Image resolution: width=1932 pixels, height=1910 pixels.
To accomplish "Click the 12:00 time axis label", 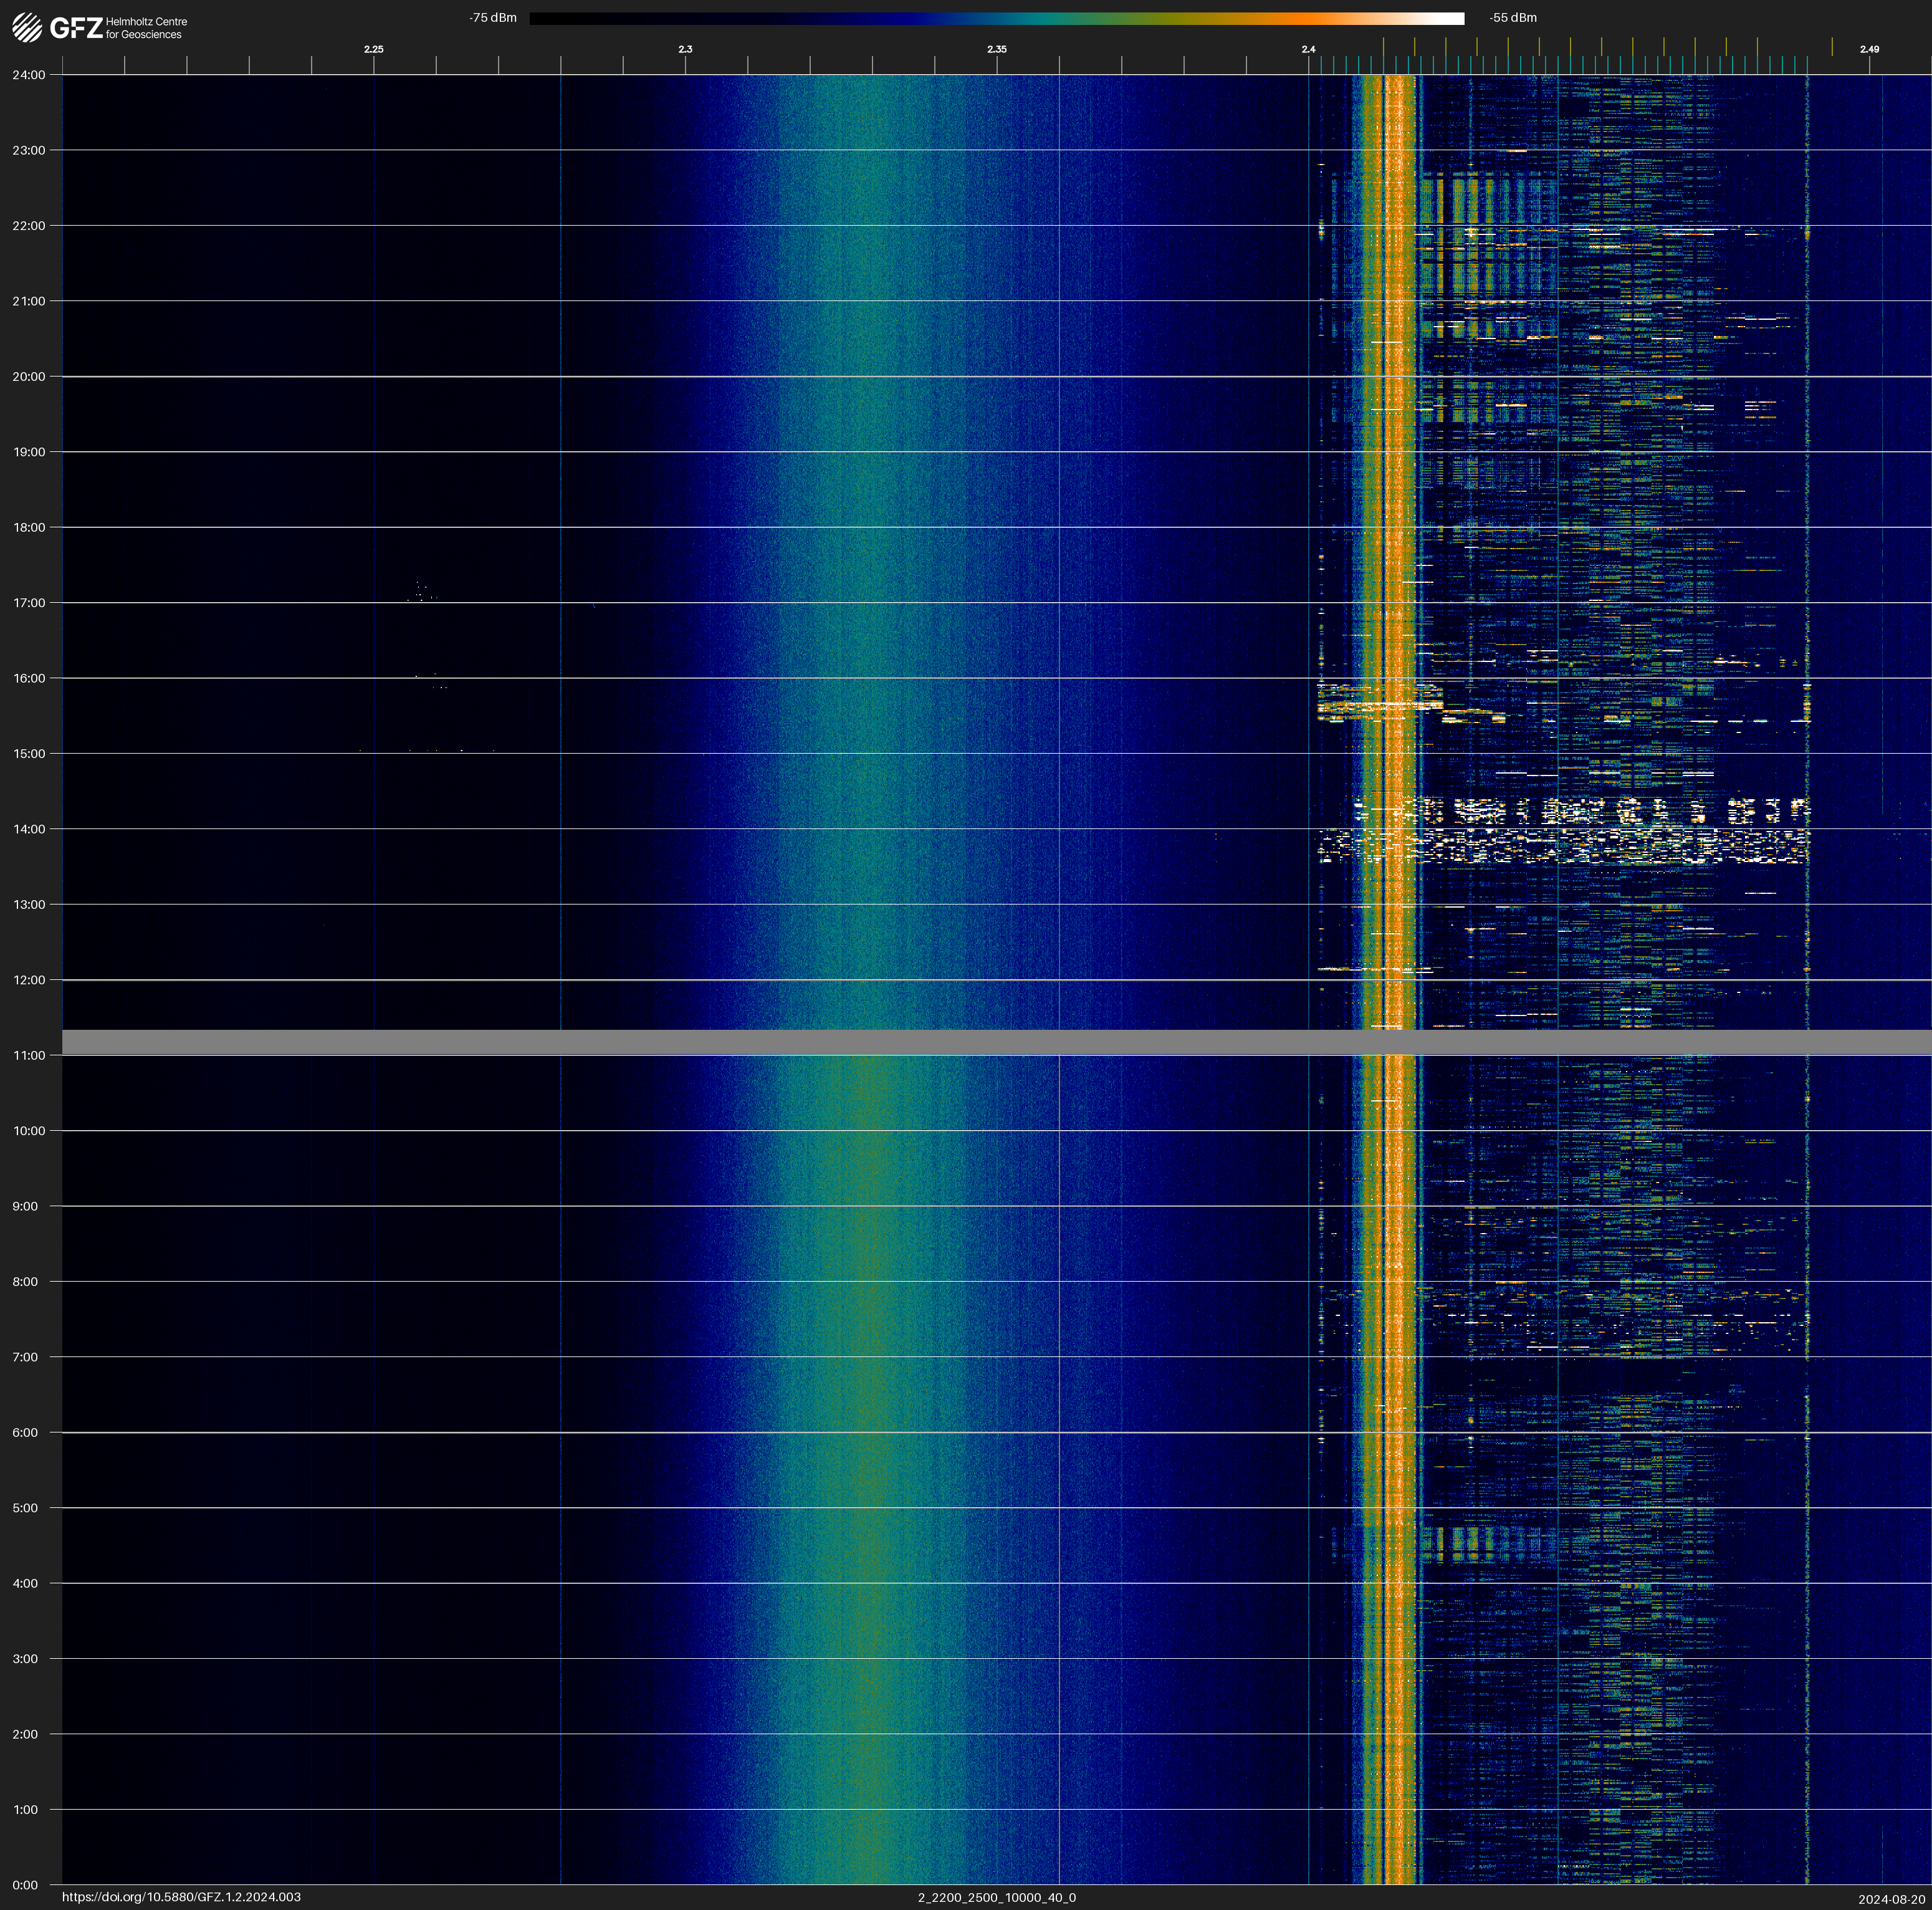I will (28, 980).
